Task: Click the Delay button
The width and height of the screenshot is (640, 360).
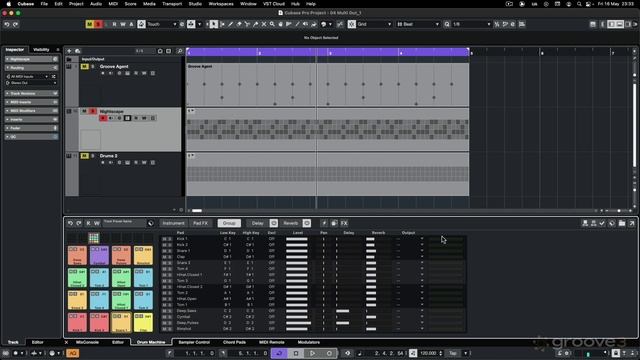Action: 258,223
